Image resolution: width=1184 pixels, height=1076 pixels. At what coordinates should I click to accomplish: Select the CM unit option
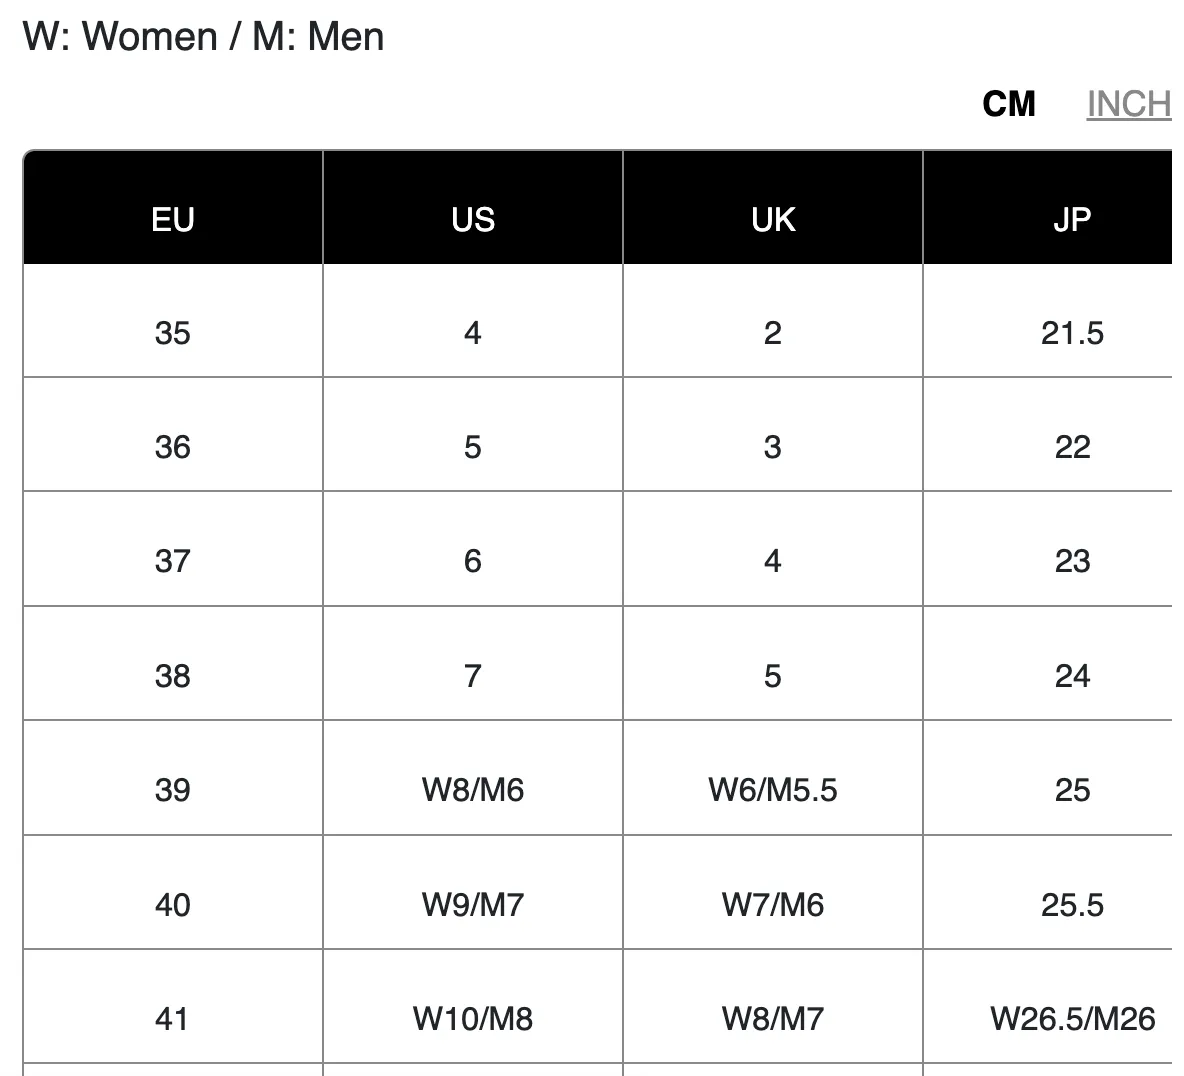coord(1009,104)
